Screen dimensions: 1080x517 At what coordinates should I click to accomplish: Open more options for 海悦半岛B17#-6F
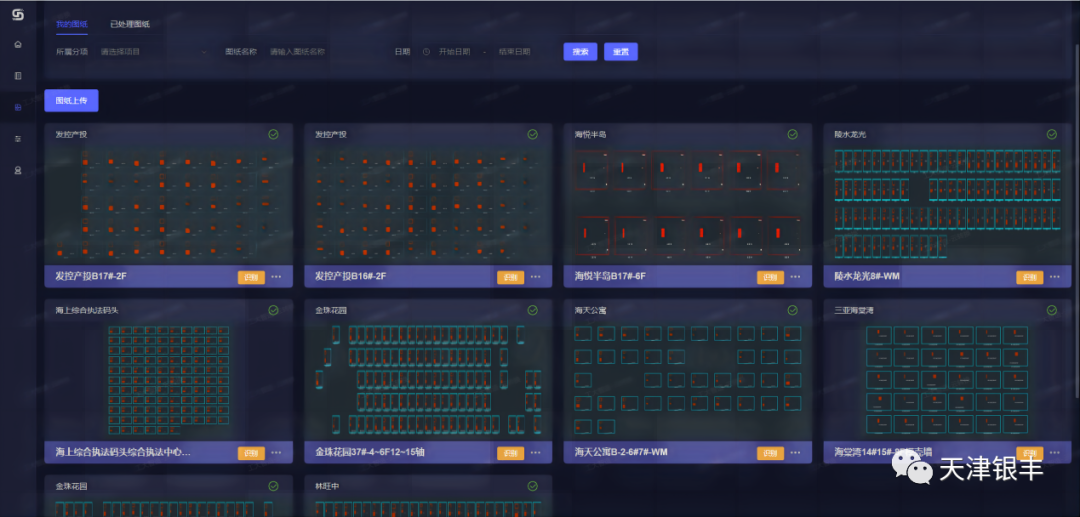[796, 277]
